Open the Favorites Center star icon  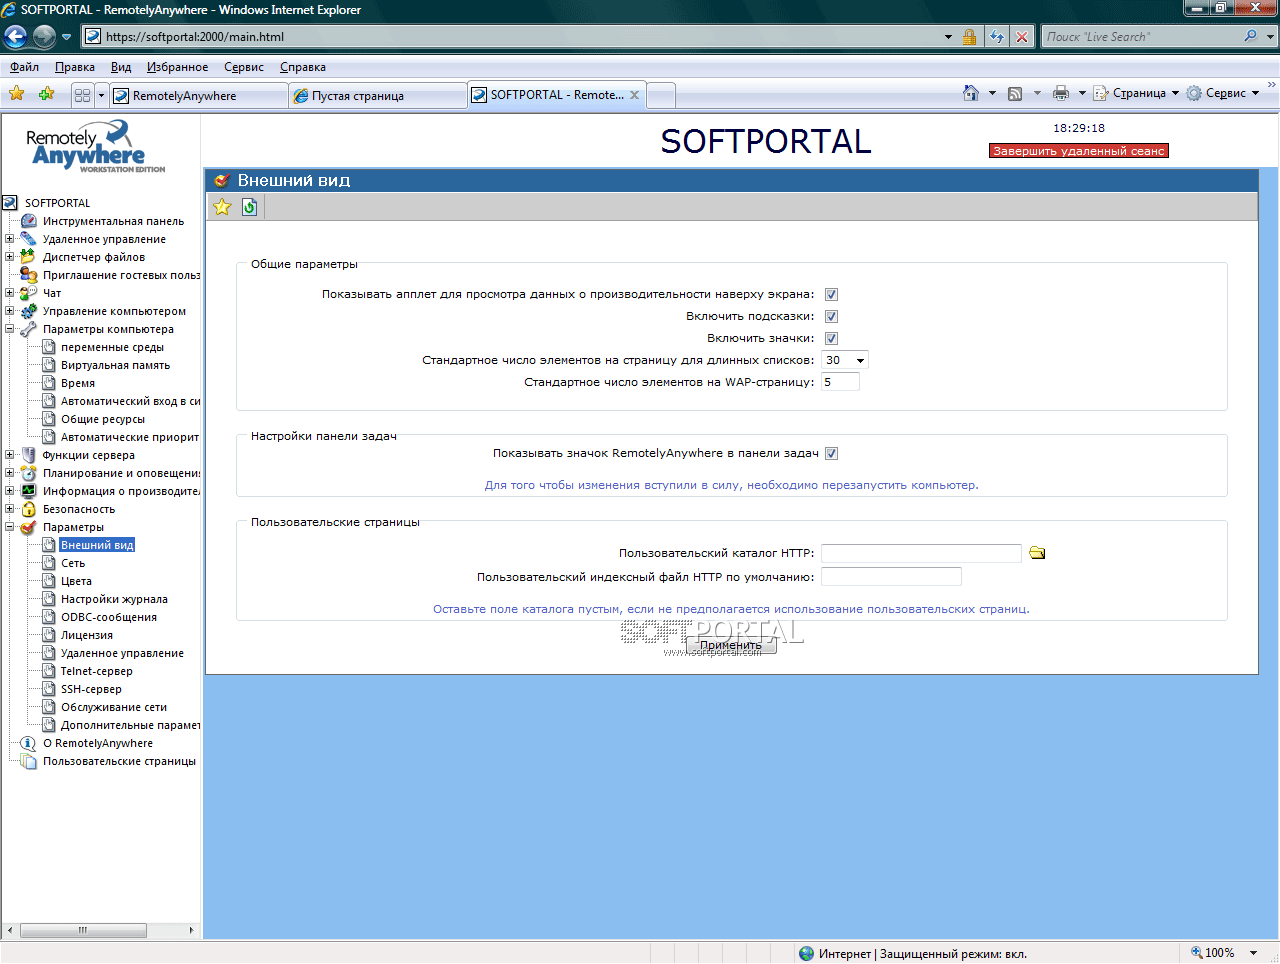click(x=17, y=94)
